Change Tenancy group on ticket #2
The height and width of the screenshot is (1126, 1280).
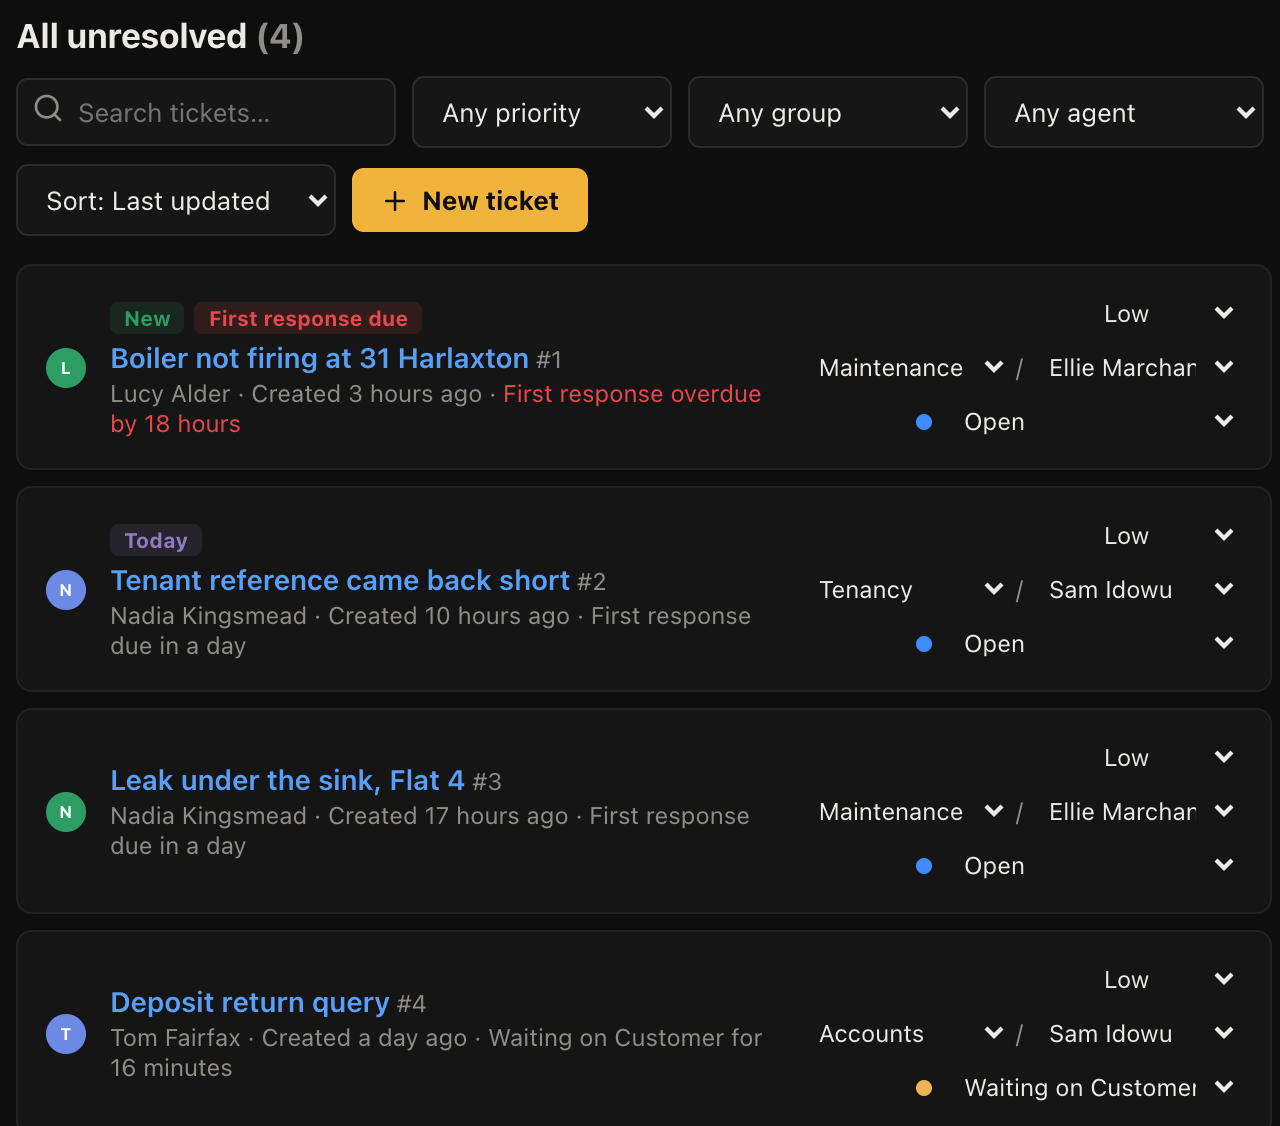tap(910, 590)
